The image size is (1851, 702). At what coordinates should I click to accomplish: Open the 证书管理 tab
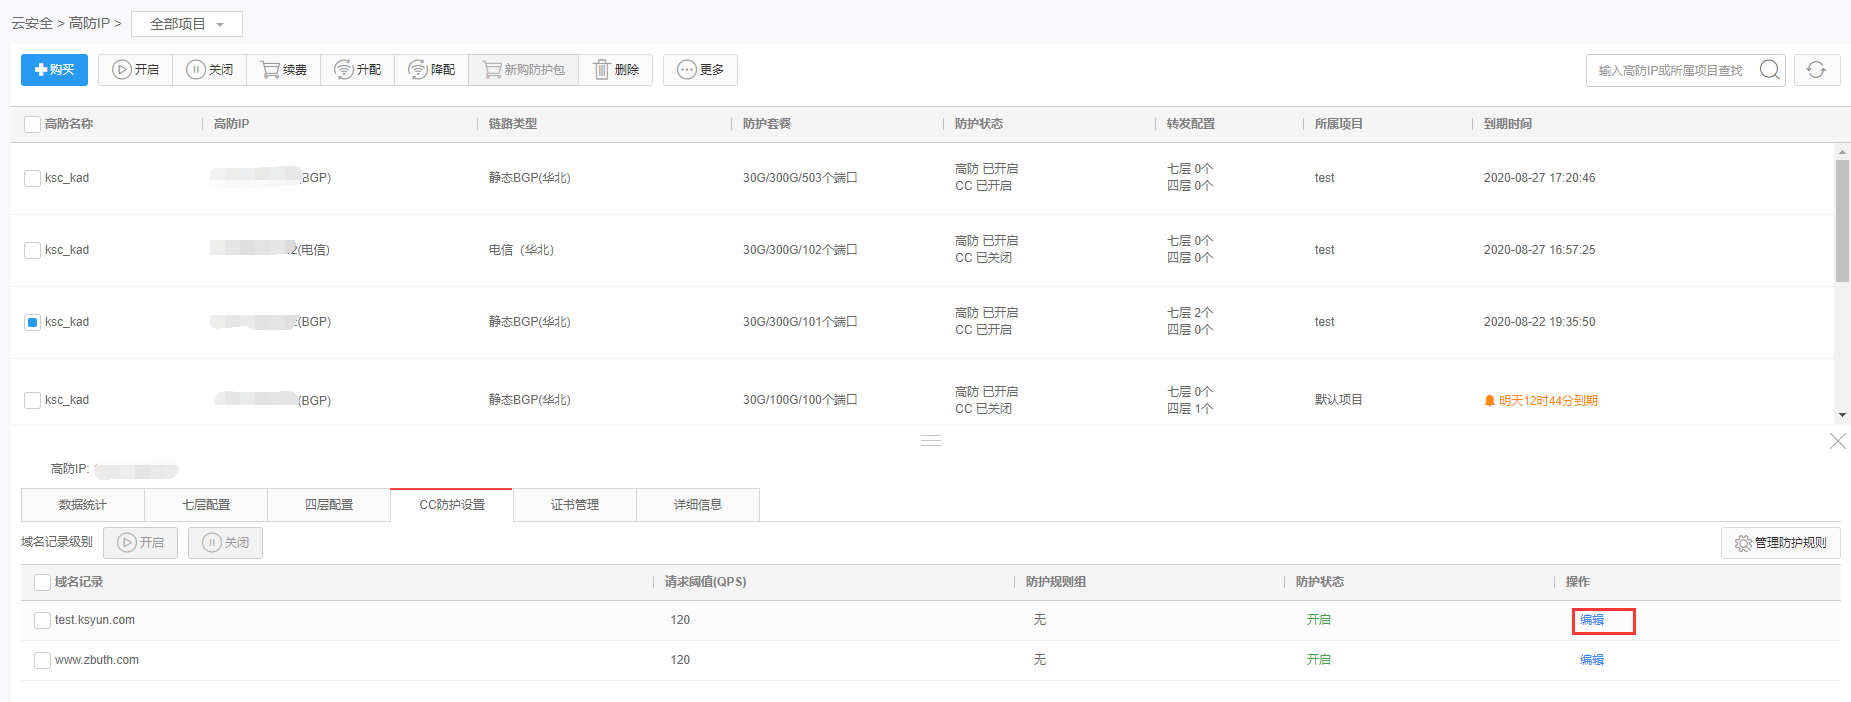575,505
